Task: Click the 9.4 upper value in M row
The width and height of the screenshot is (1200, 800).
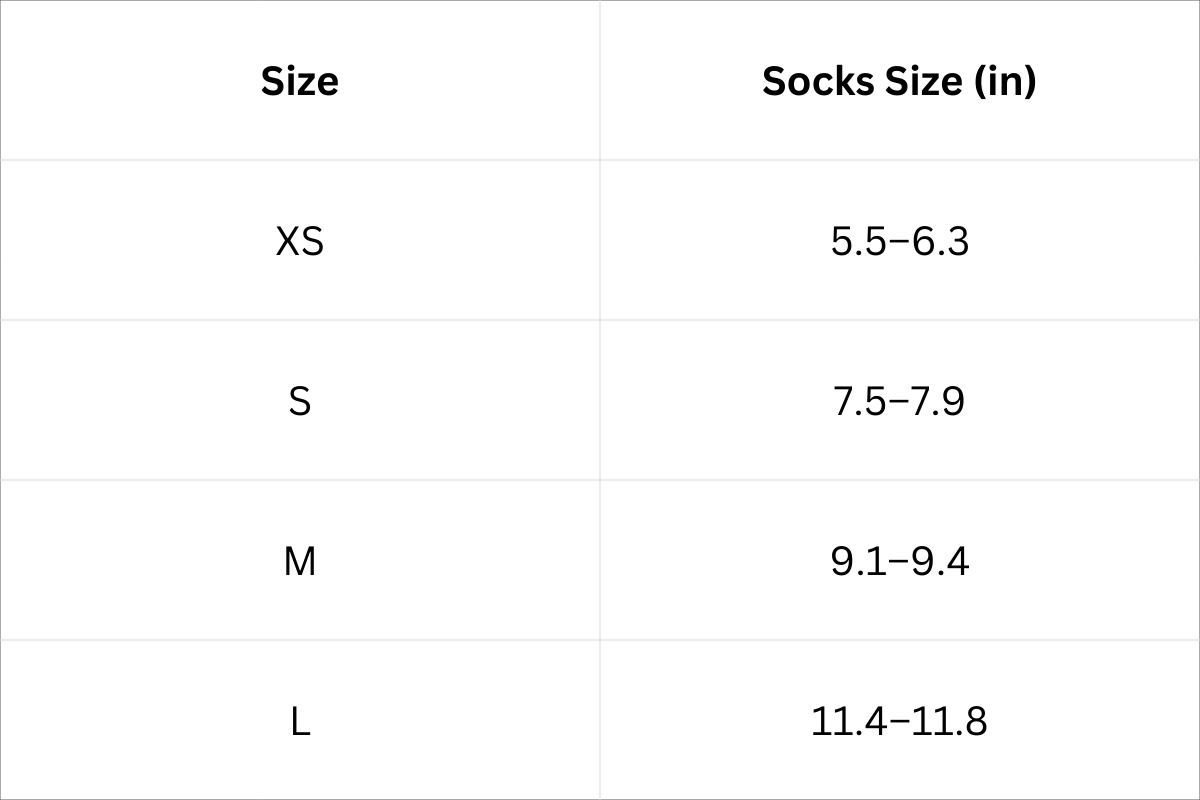Action: click(941, 561)
